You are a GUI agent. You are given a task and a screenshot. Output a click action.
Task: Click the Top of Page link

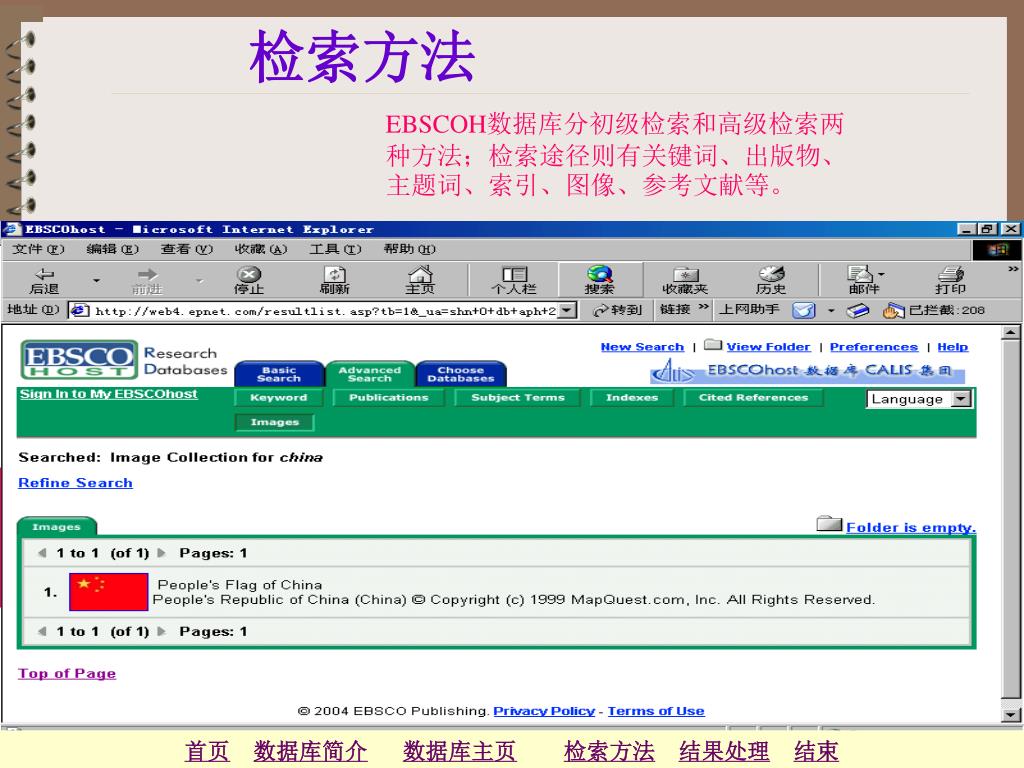click(x=67, y=673)
